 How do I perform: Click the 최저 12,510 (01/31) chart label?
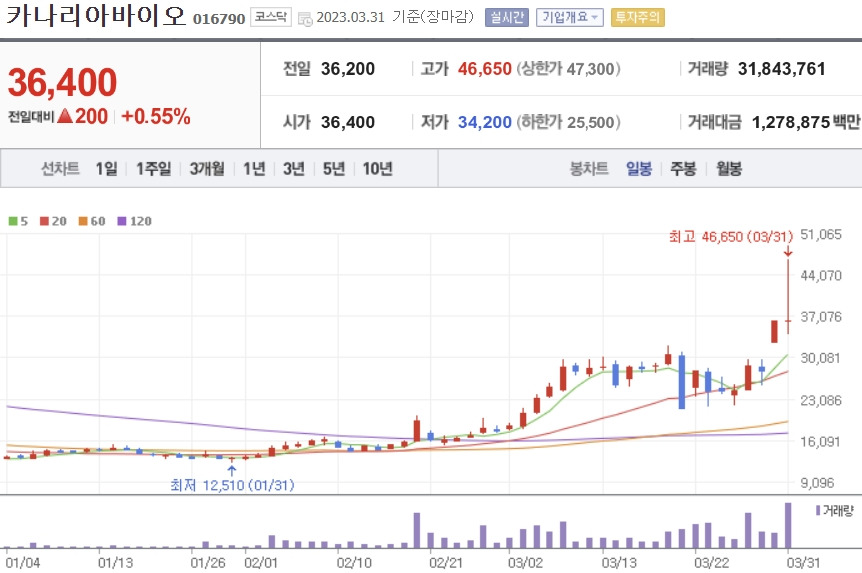[232, 485]
